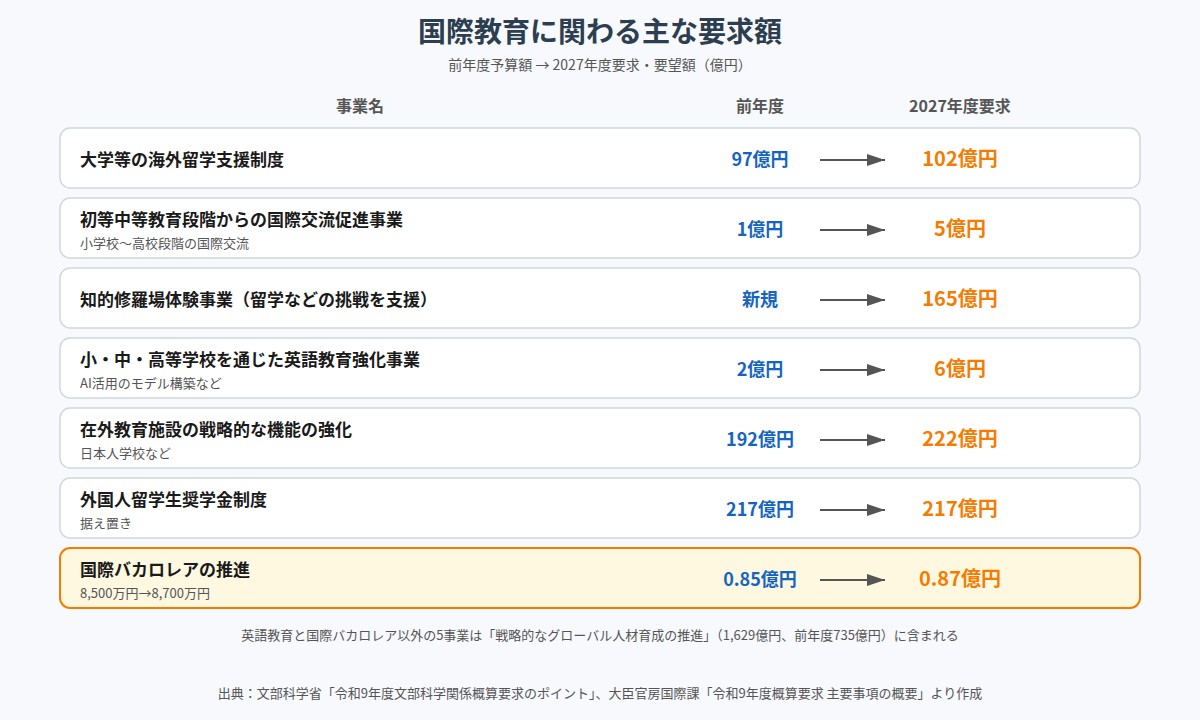This screenshot has width=1200, height=720.
Task: Click the 0.85億円 previous-year value
Action: point(760,579)
